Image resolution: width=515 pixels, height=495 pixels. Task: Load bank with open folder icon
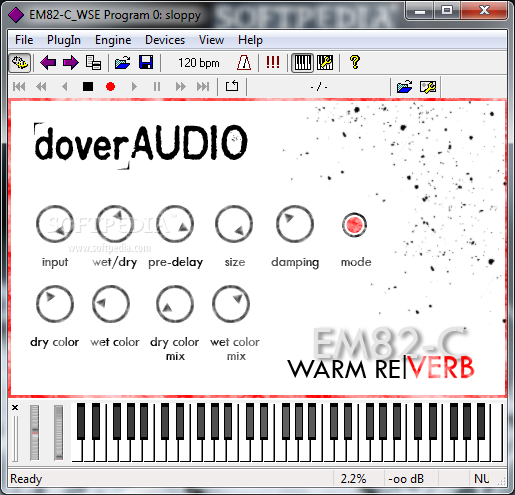123,63
